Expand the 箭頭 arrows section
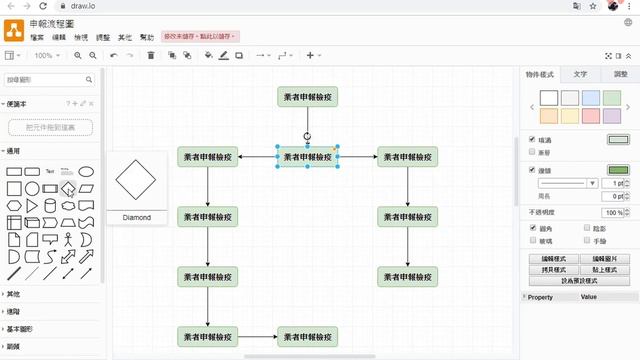 click(x=12, y=347)
